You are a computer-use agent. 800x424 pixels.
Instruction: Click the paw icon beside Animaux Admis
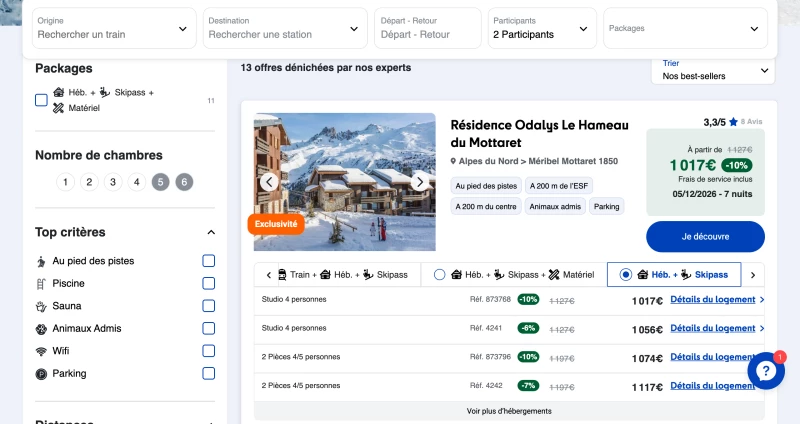pos(41,329)
